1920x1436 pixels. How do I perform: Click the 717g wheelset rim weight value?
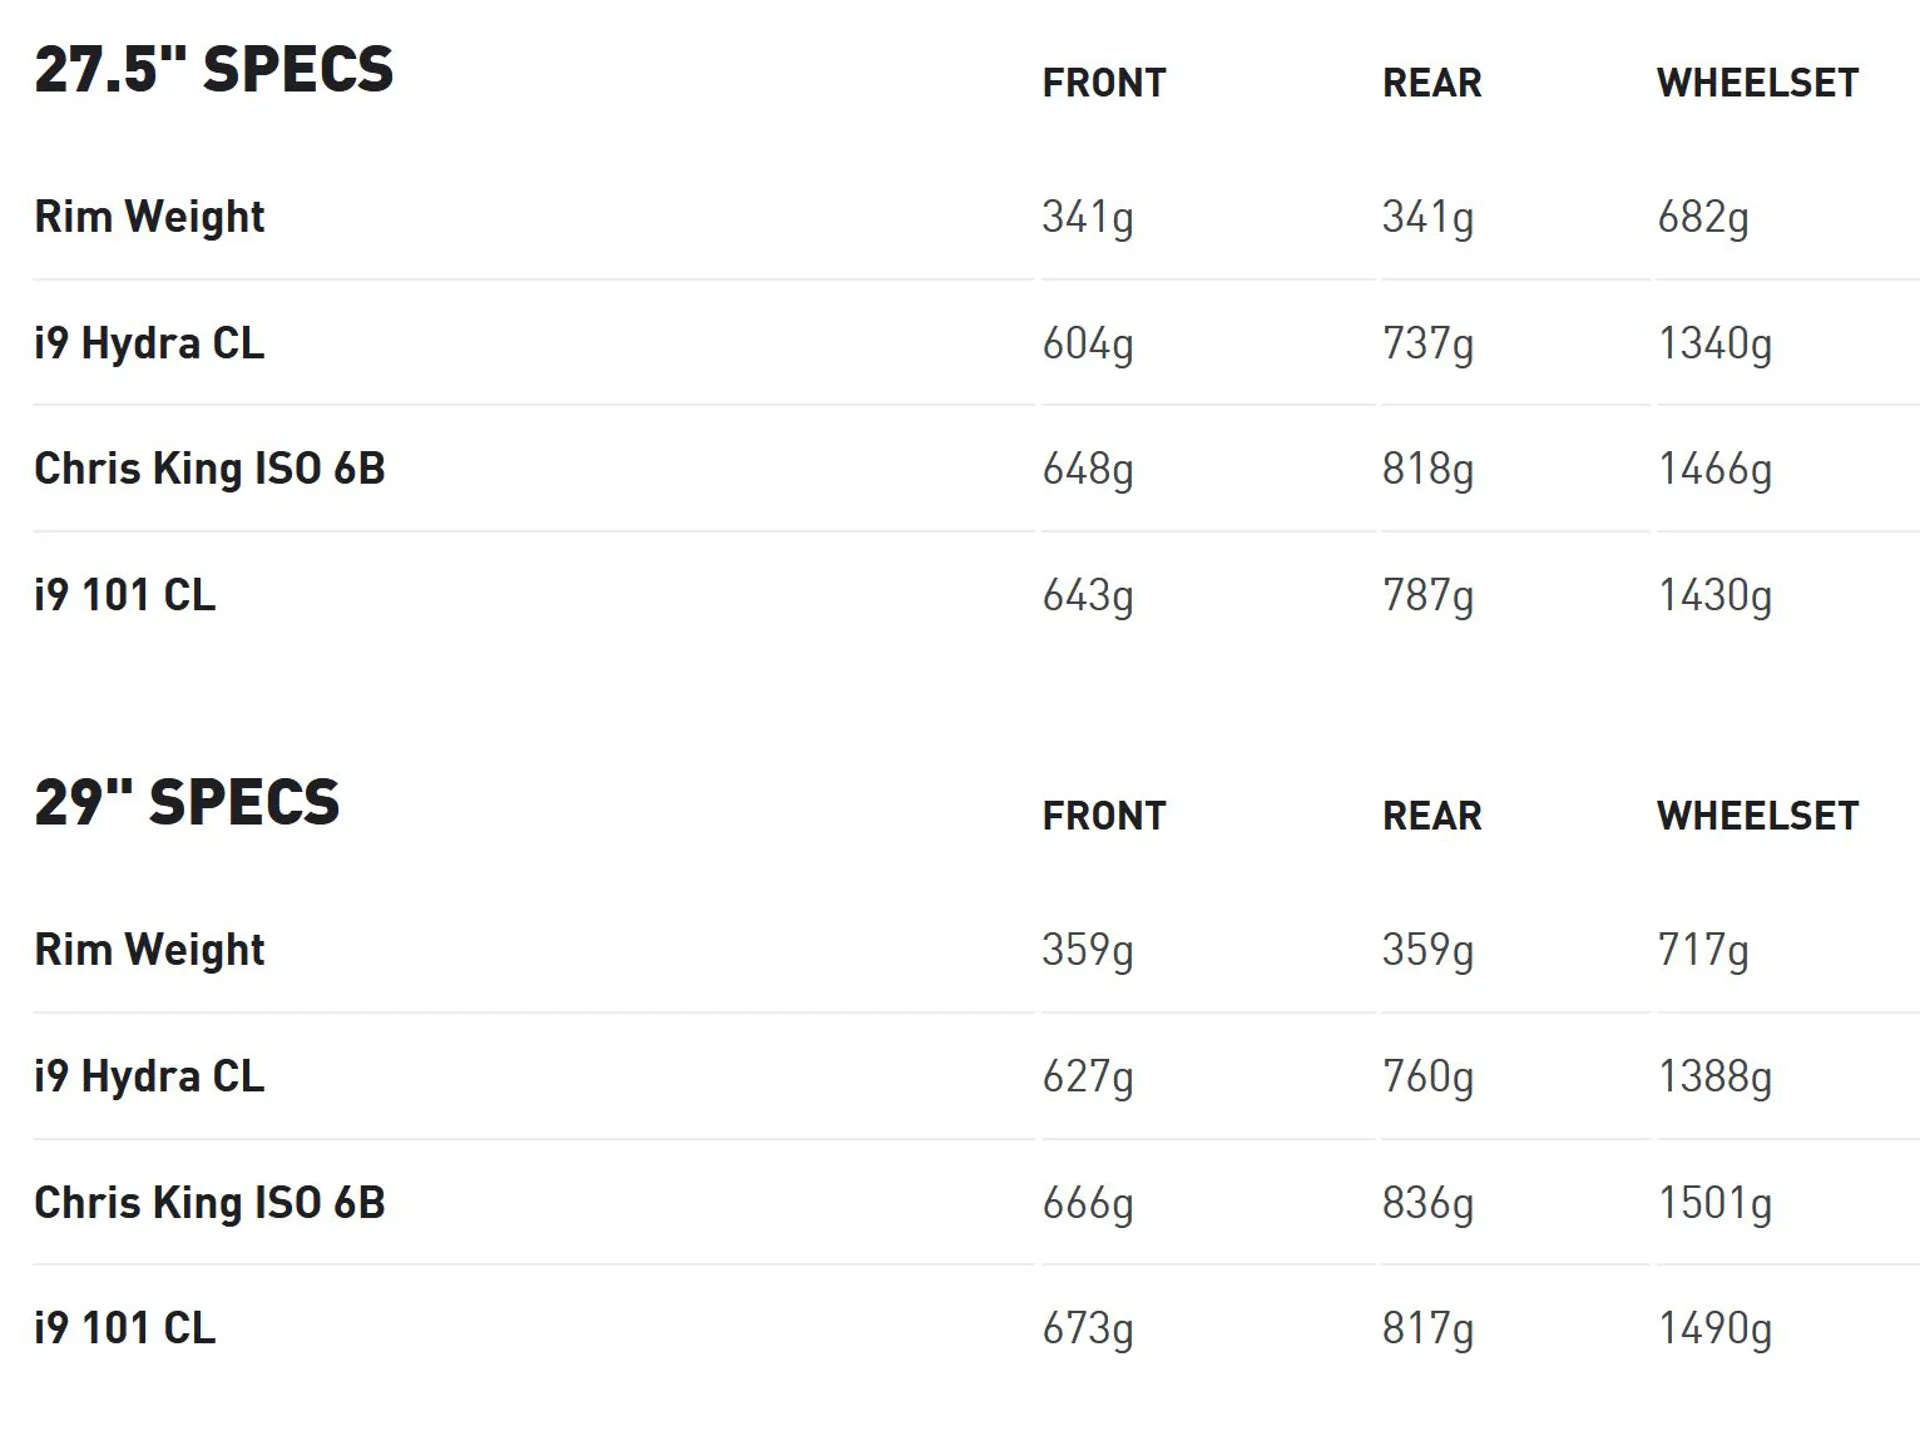coord(1703,951)
